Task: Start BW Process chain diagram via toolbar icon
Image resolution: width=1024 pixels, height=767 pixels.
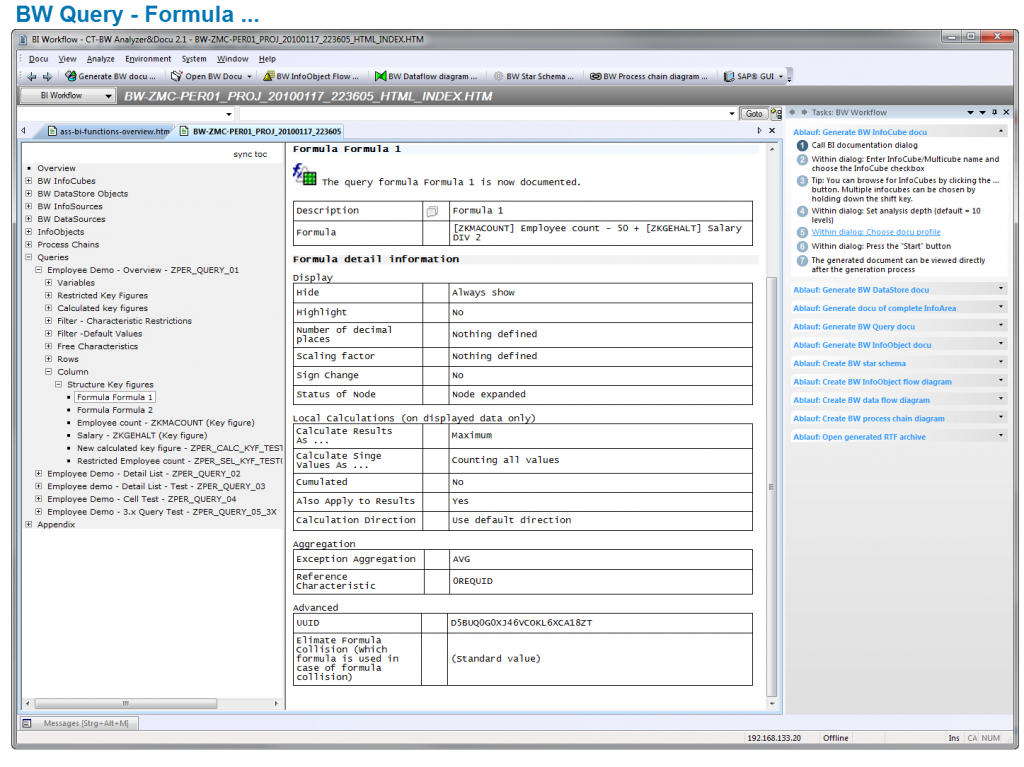Action: [595, 76]
